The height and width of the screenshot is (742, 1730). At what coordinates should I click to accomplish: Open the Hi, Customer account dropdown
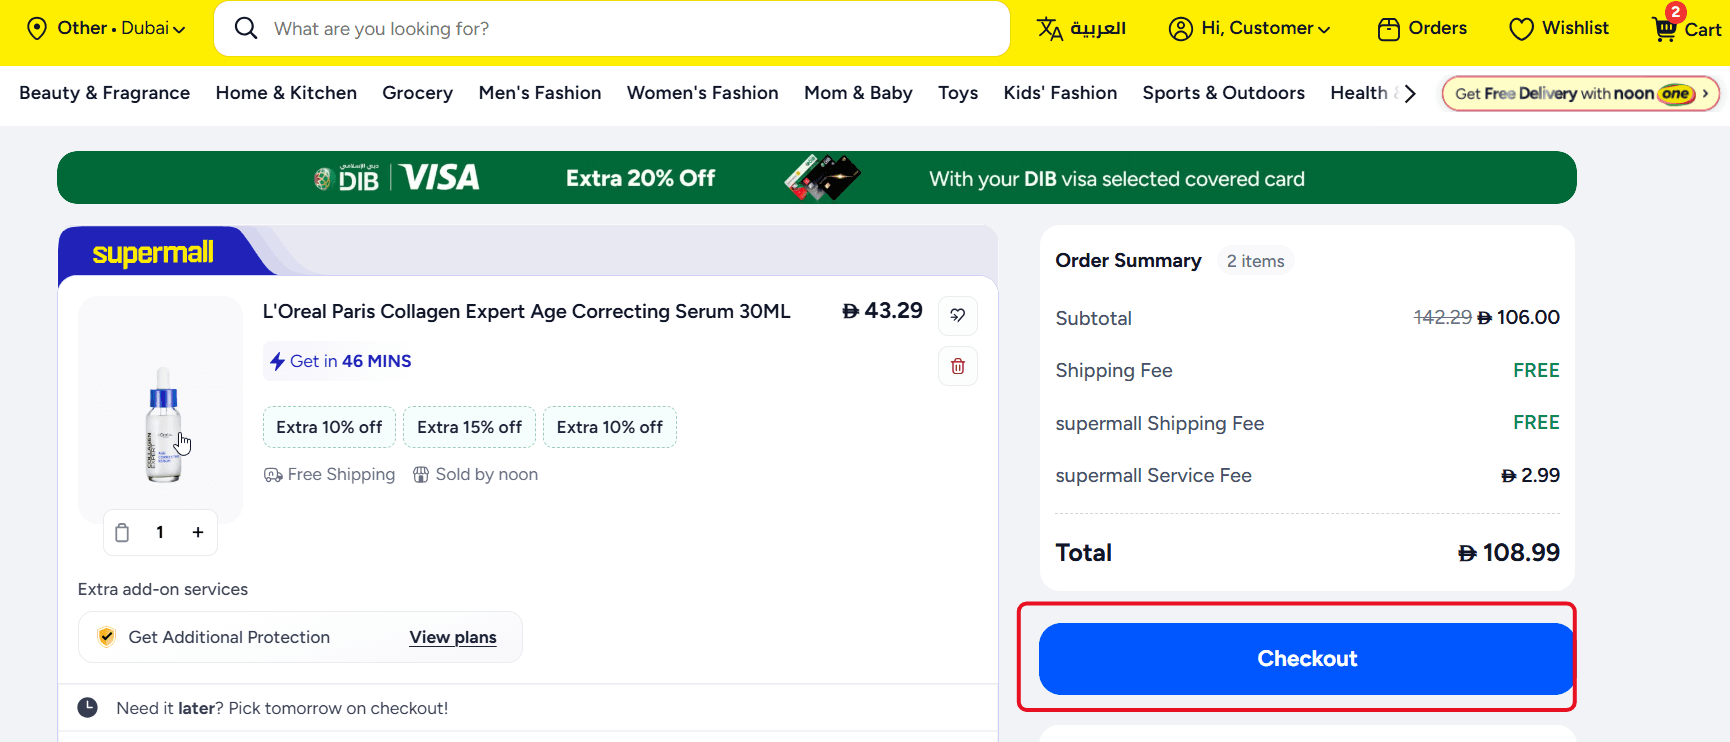coord(1249,28)
